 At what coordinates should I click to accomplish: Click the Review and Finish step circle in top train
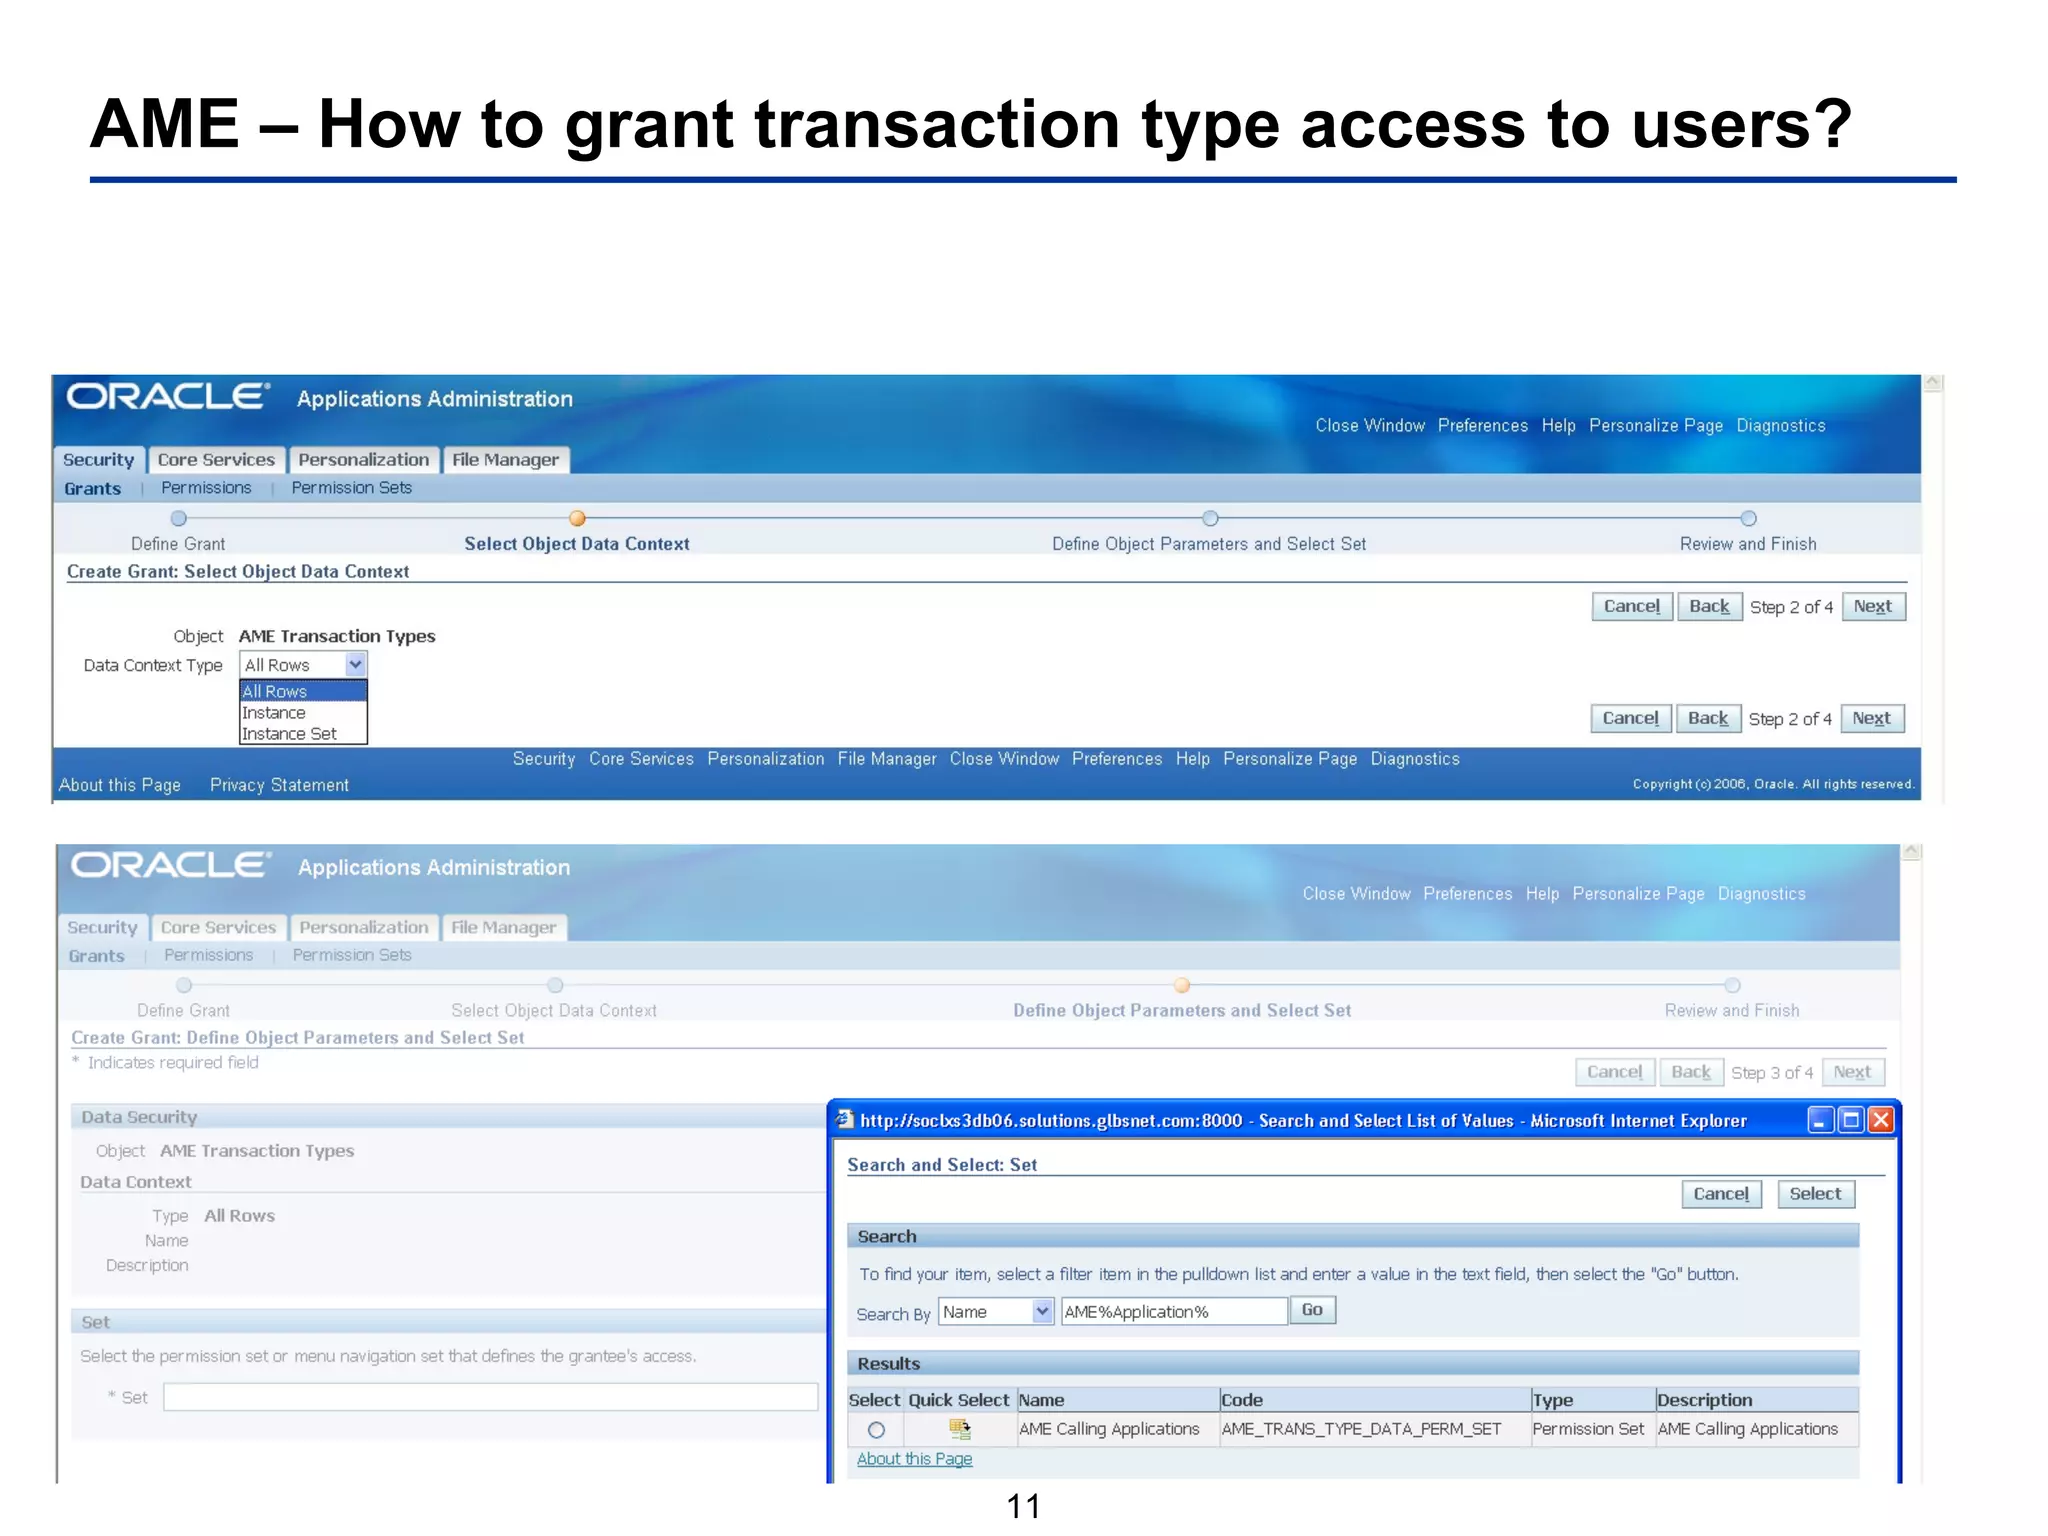(x=1748, y=518)
